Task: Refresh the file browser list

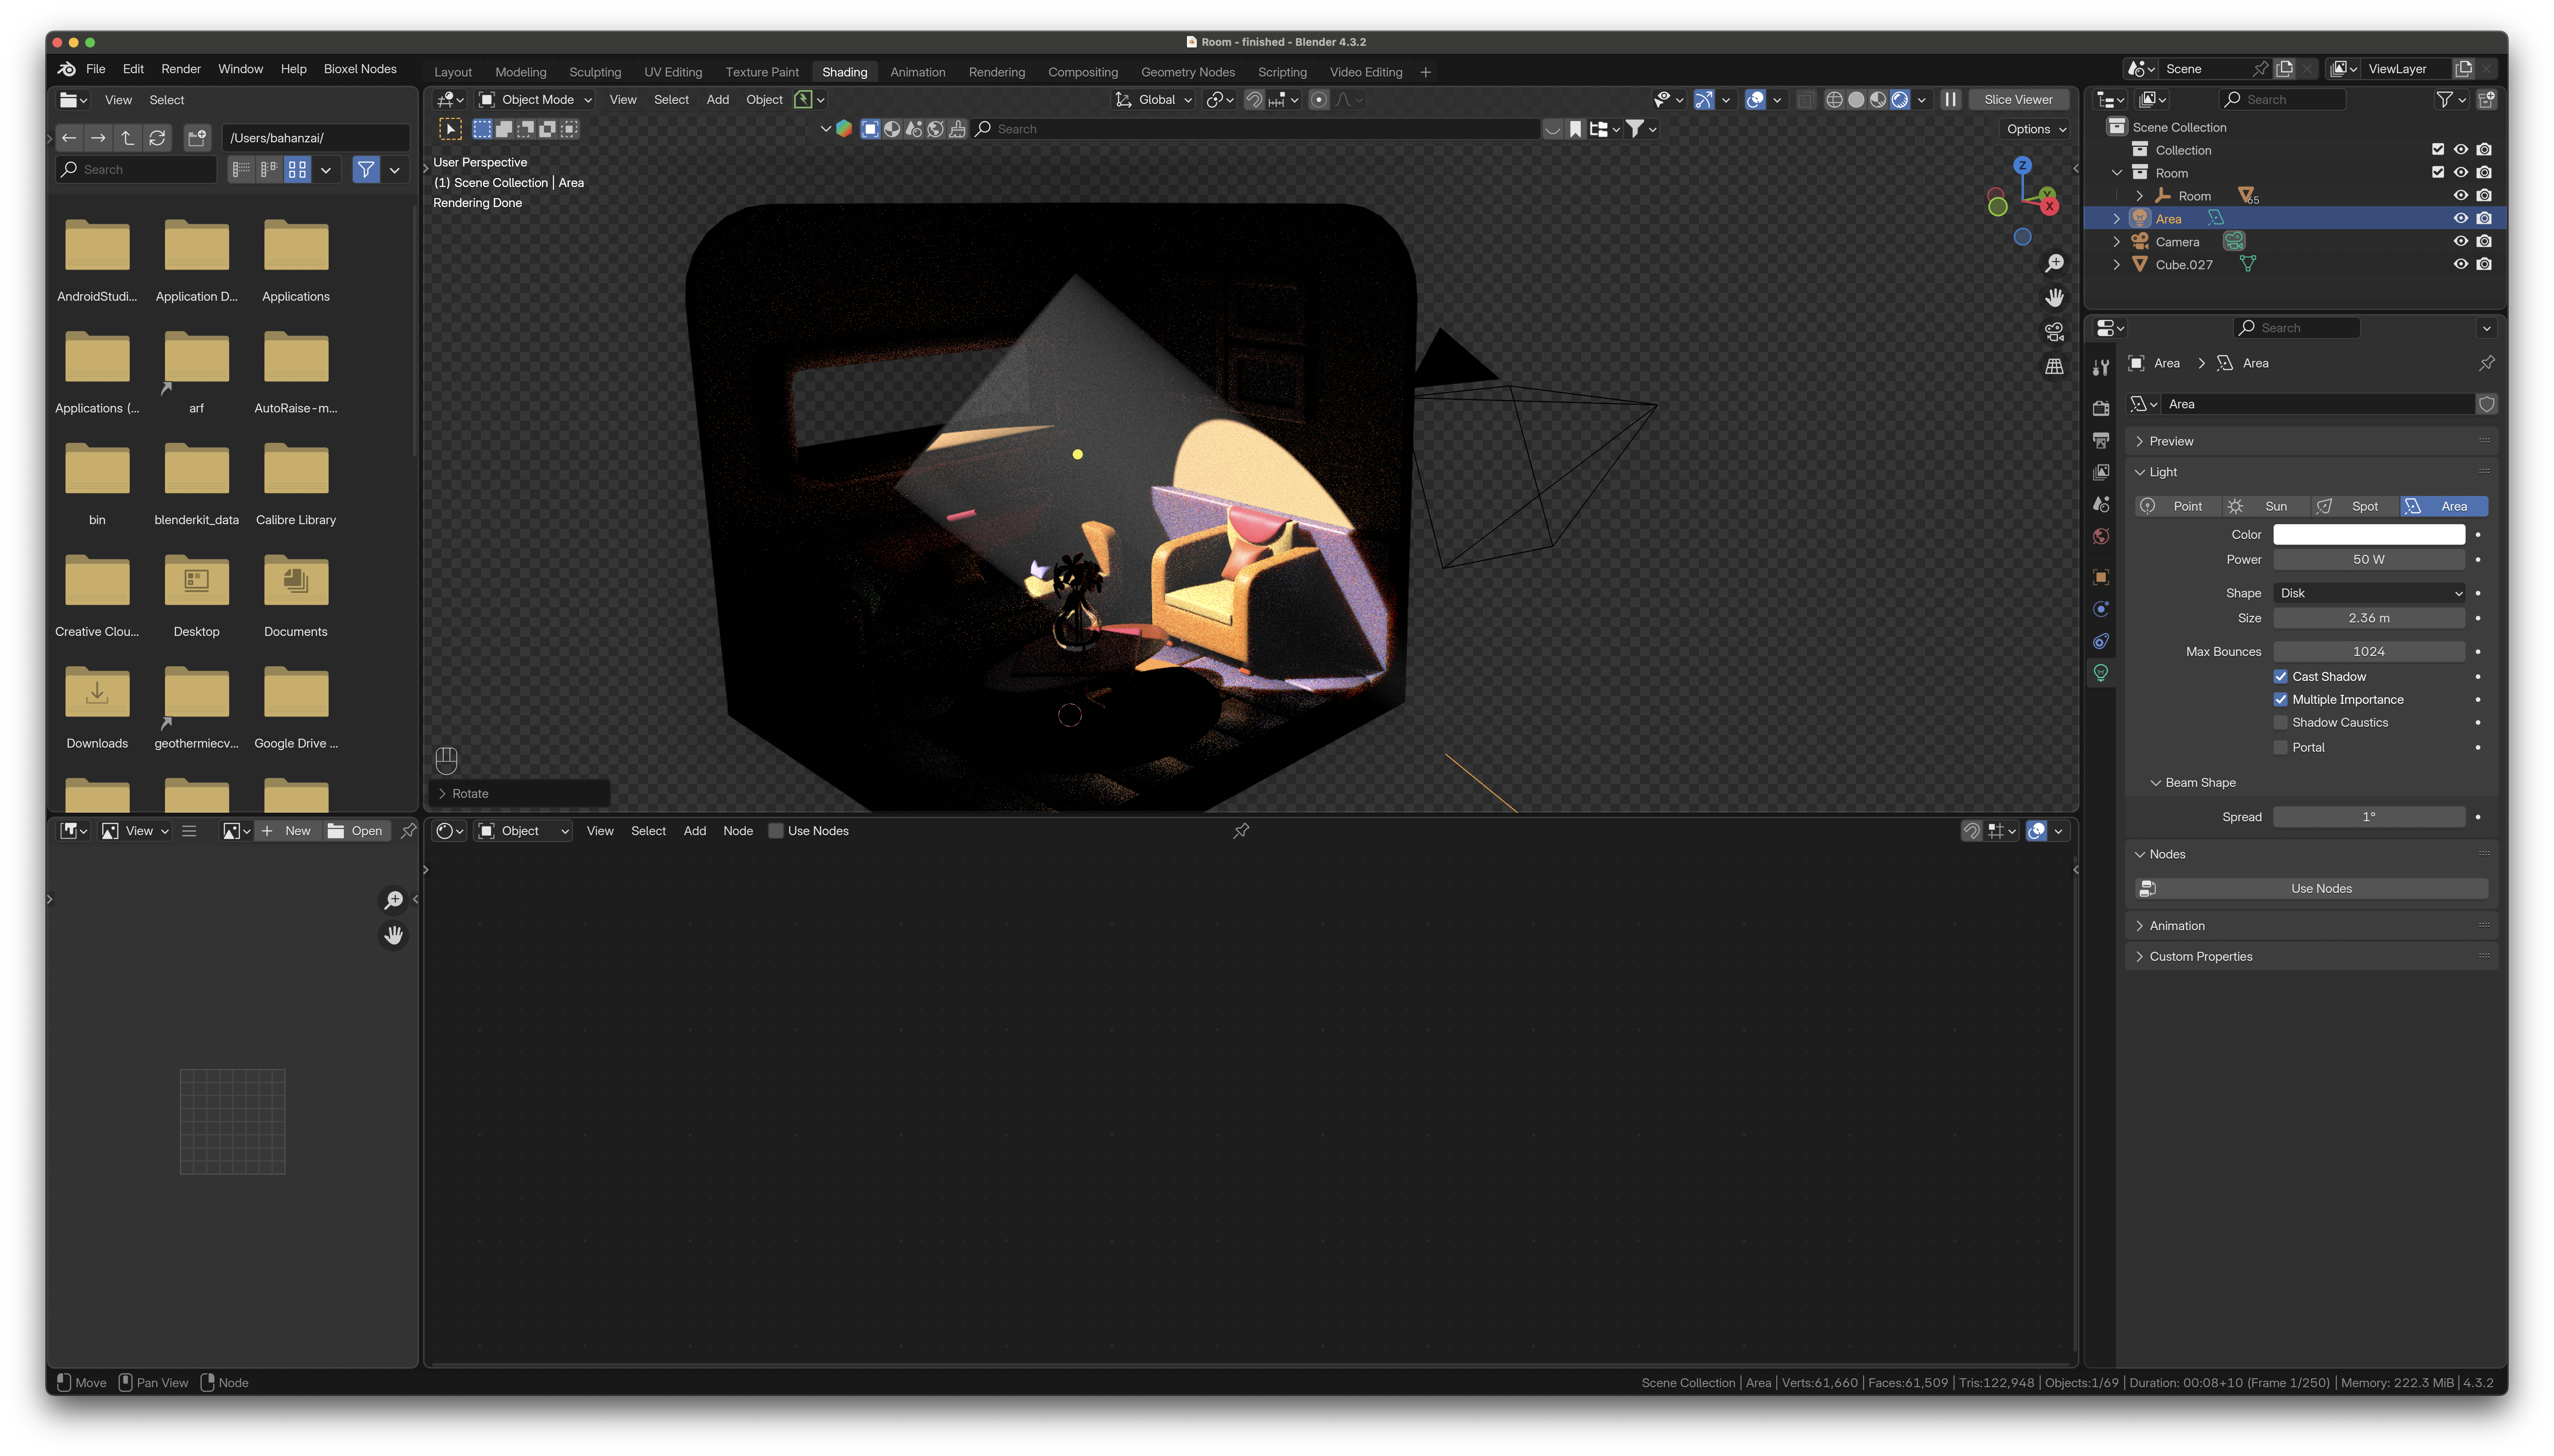Action: (157, 138)
